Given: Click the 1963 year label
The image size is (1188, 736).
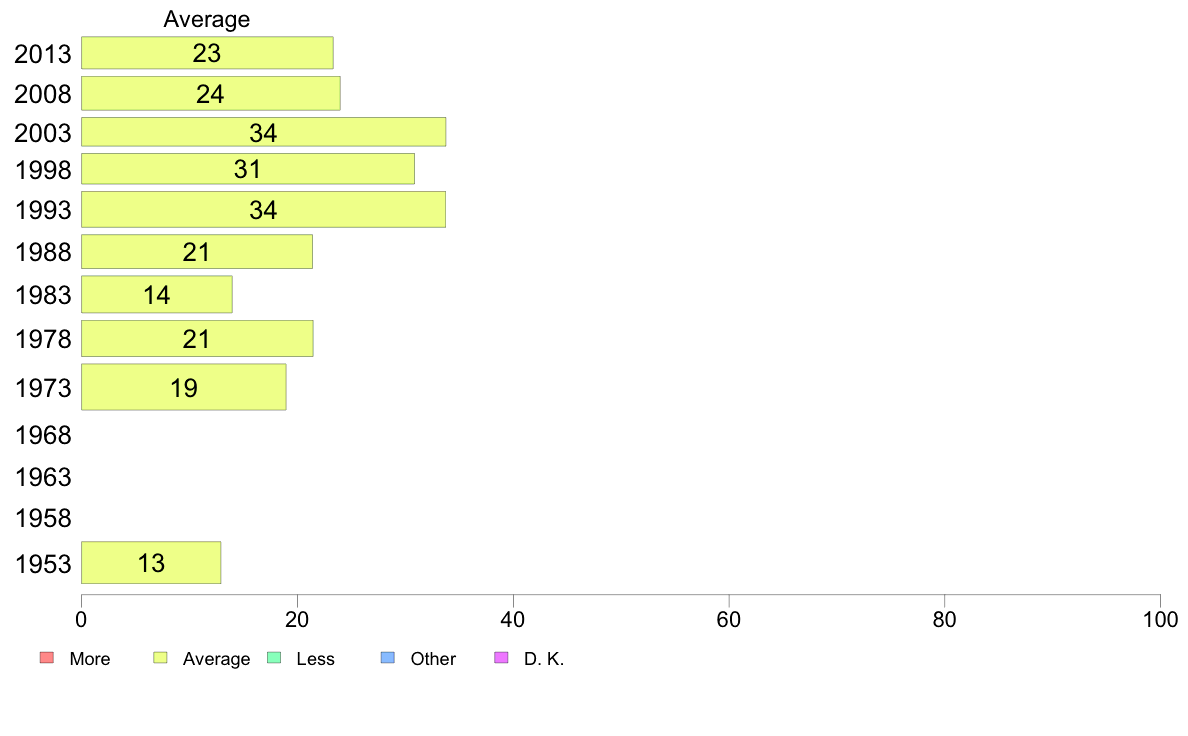Looking at the screenshot, I should [x=44, y=477].
